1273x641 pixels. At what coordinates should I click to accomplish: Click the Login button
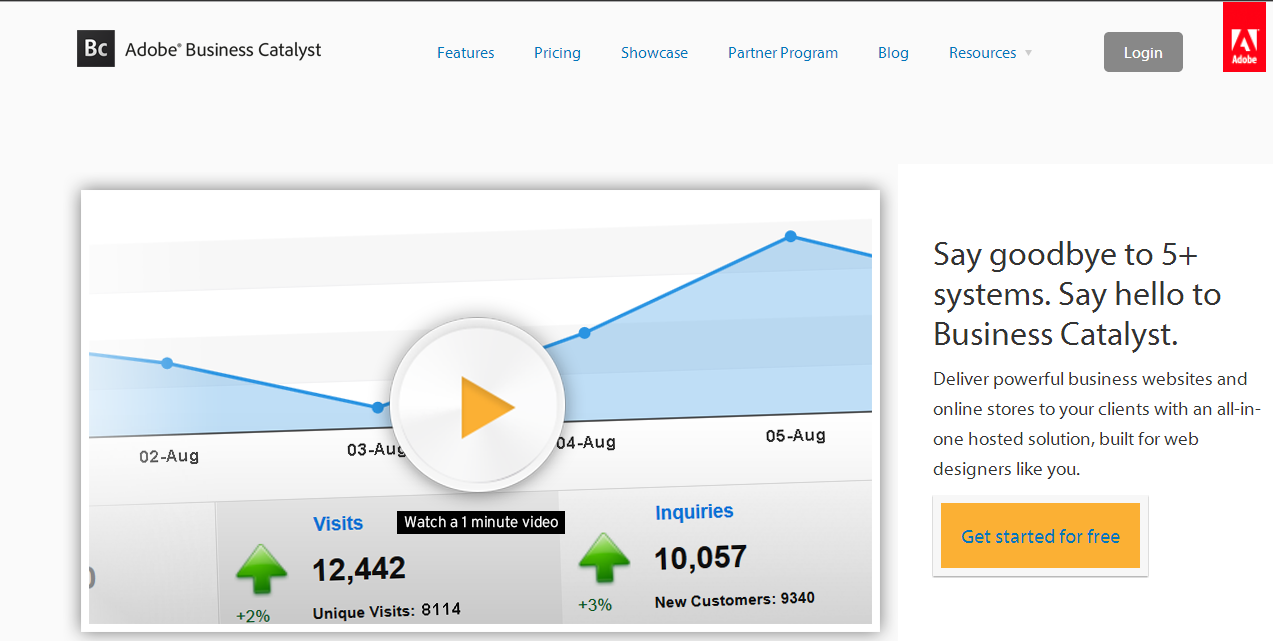click(1143, 52)
